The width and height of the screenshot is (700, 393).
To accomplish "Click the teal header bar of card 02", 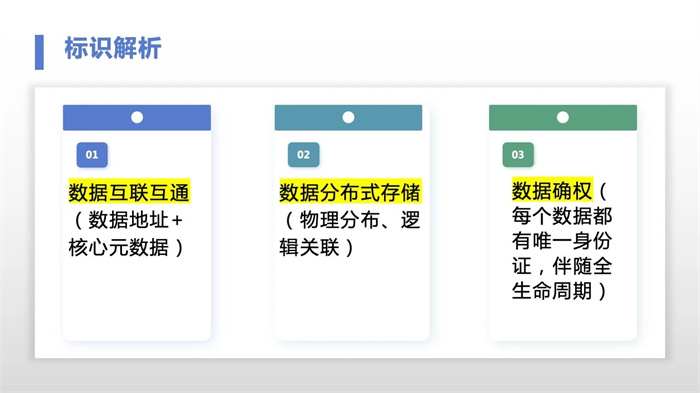I will 348,117.
